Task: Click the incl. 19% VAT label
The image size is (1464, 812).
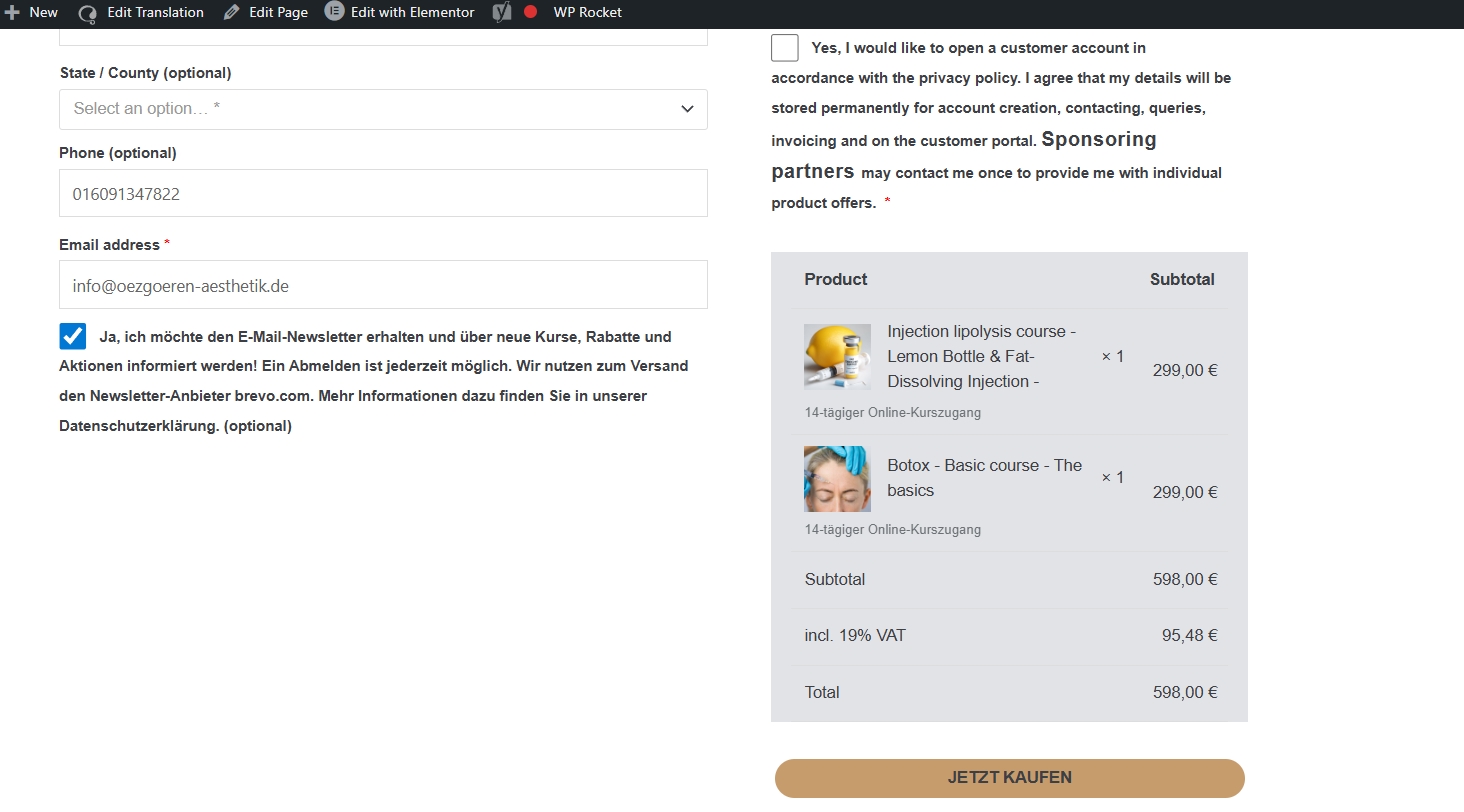Action: pyautogui.click(x=855, y=635)
